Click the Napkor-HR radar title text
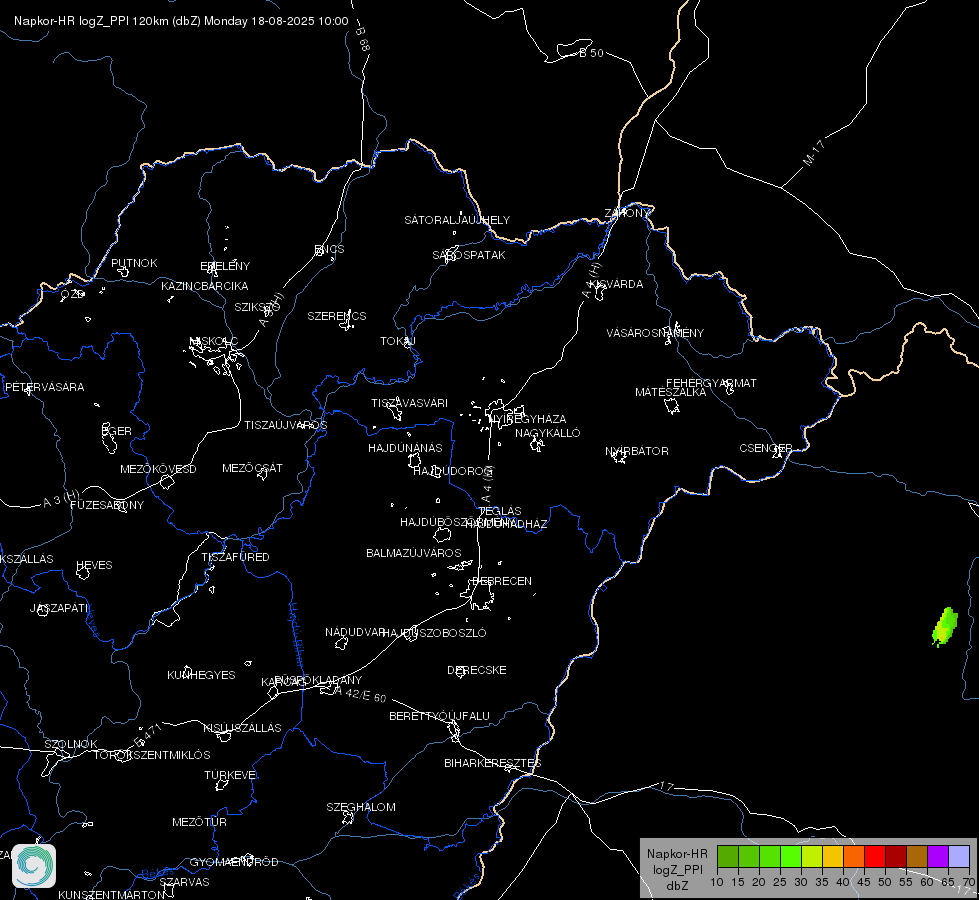This screenshot has width=979, height=900. click(181, 21)
